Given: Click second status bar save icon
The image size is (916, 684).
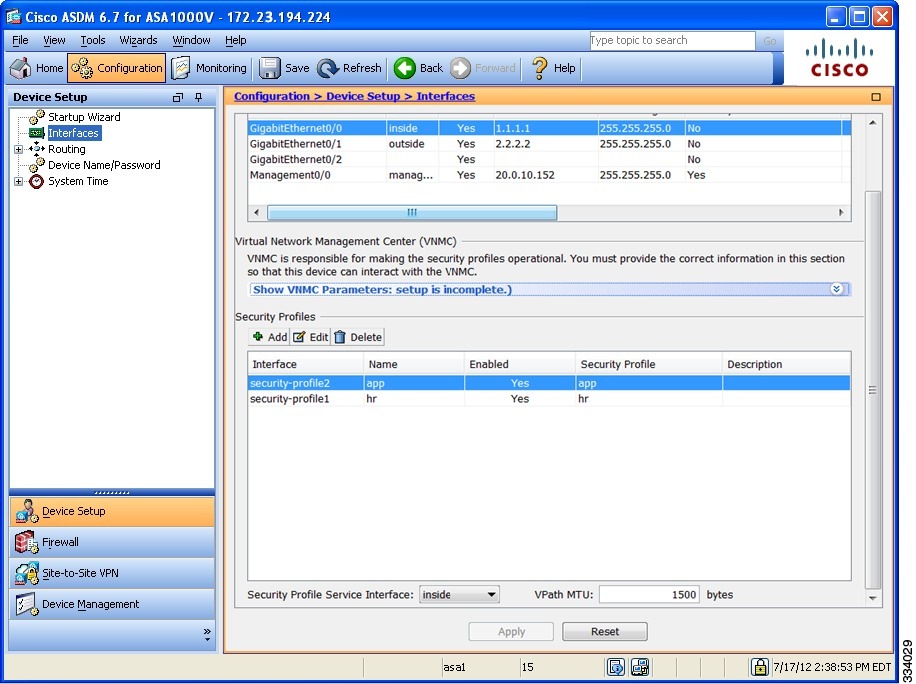Looking at the screenshot, I should 640,667.
